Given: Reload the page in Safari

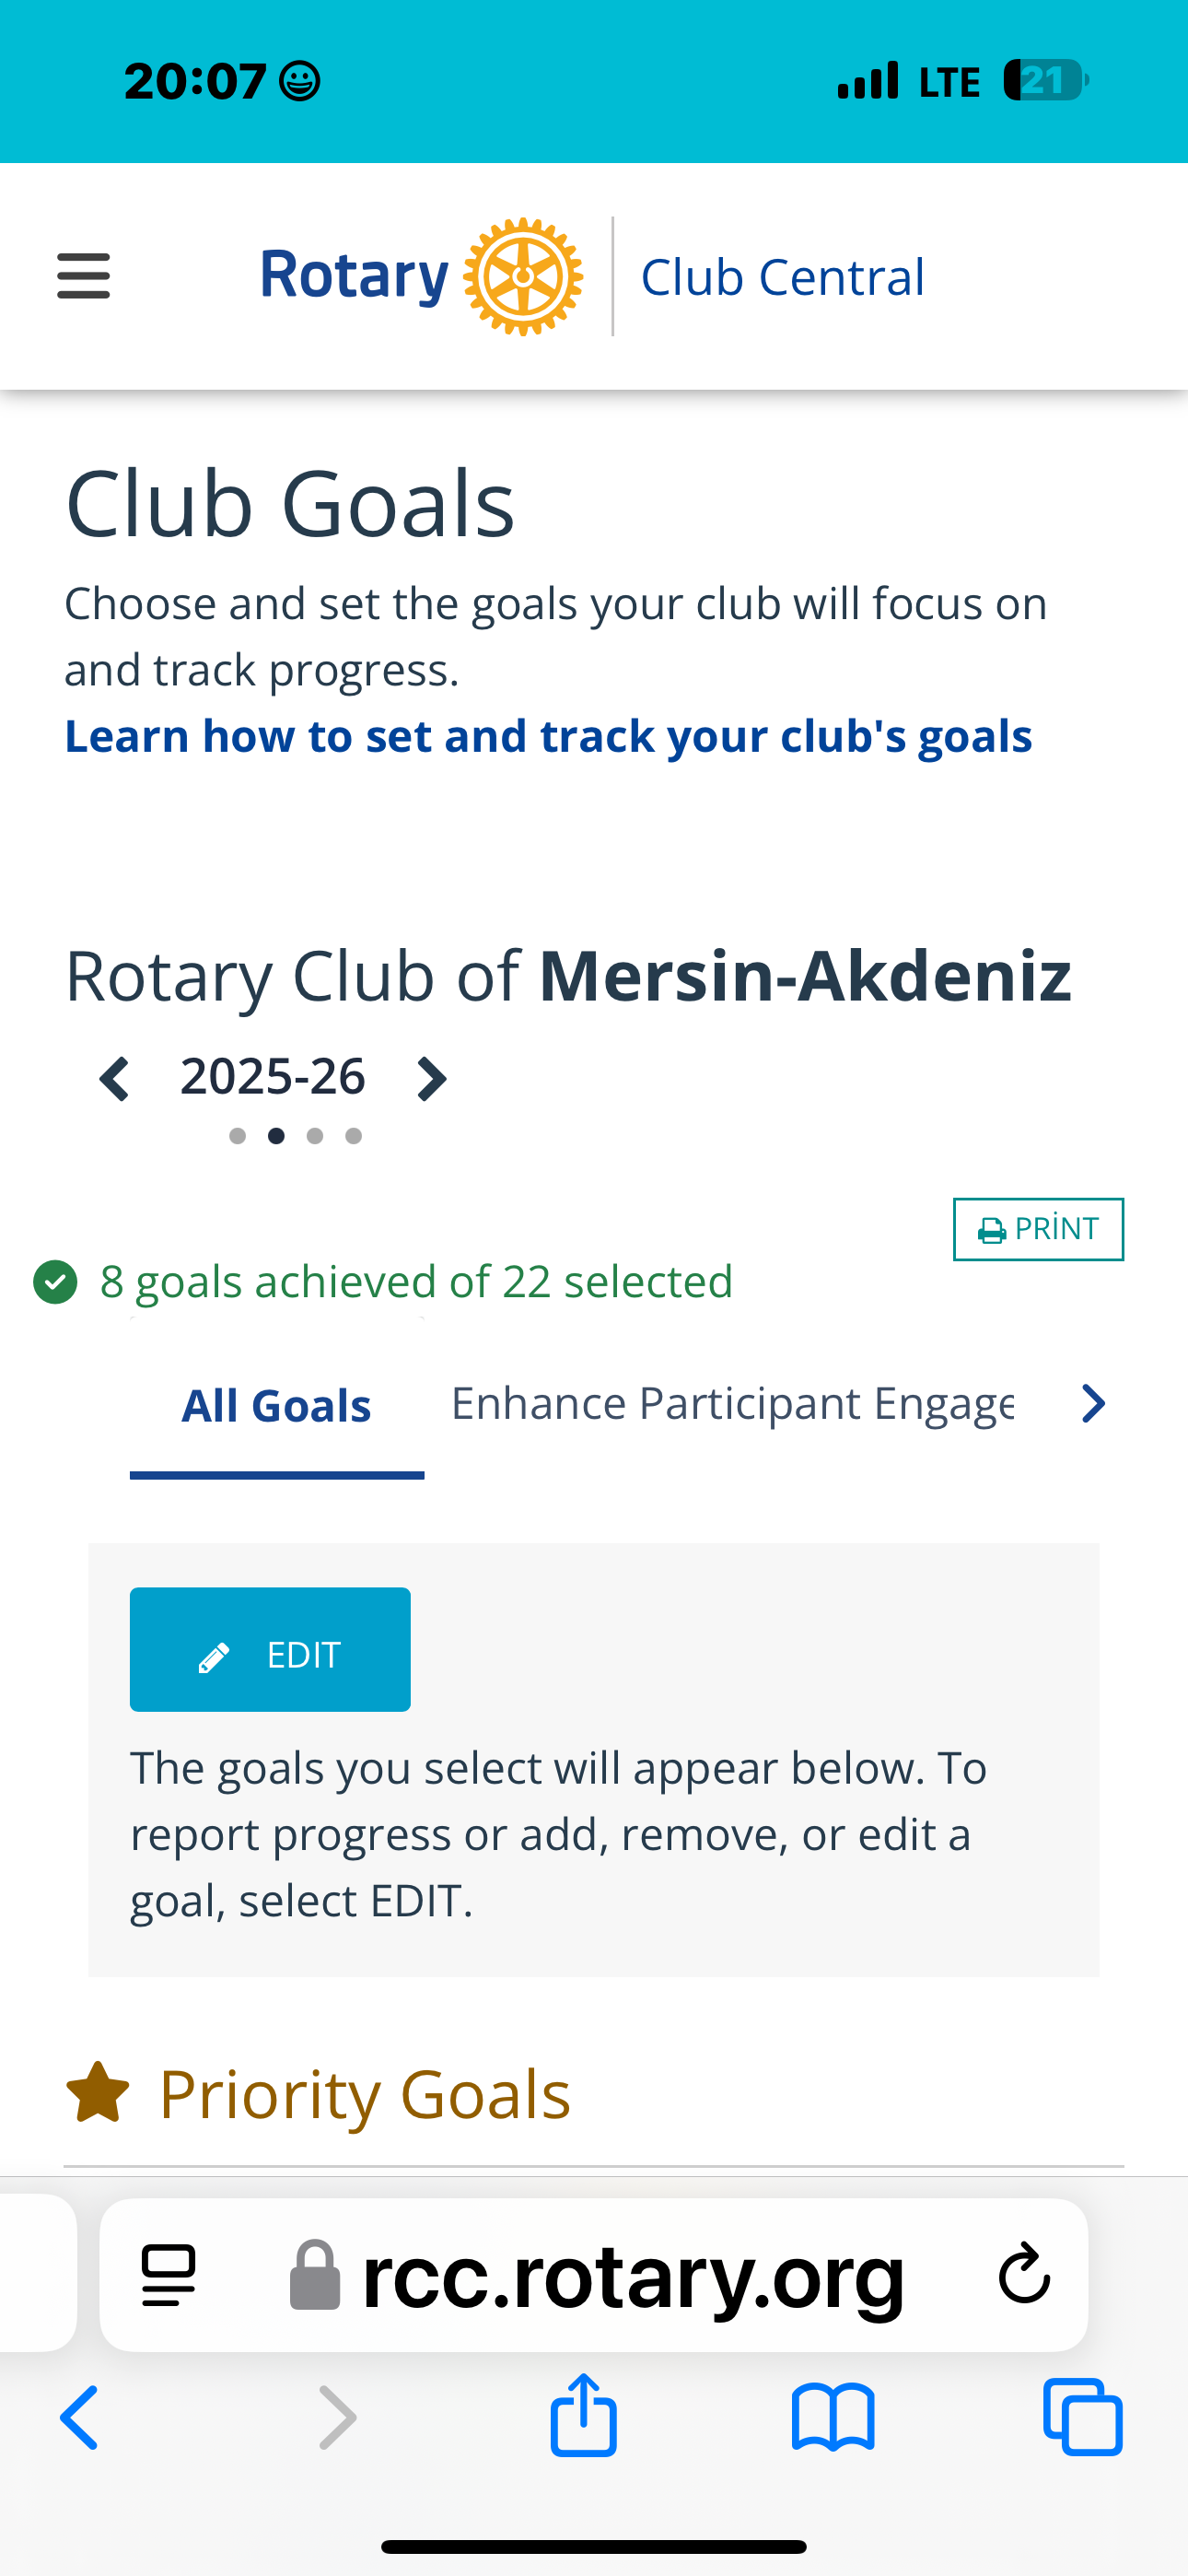Looking at the screenshot, I should pyautogui.click(x=1024, y=2274).
